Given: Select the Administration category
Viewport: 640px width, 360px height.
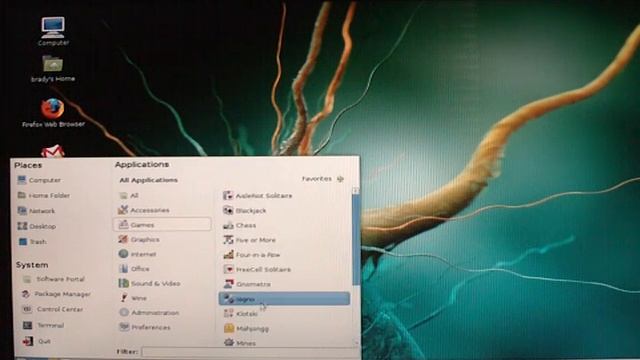Looking at the screenshot, I should point(149,313).
